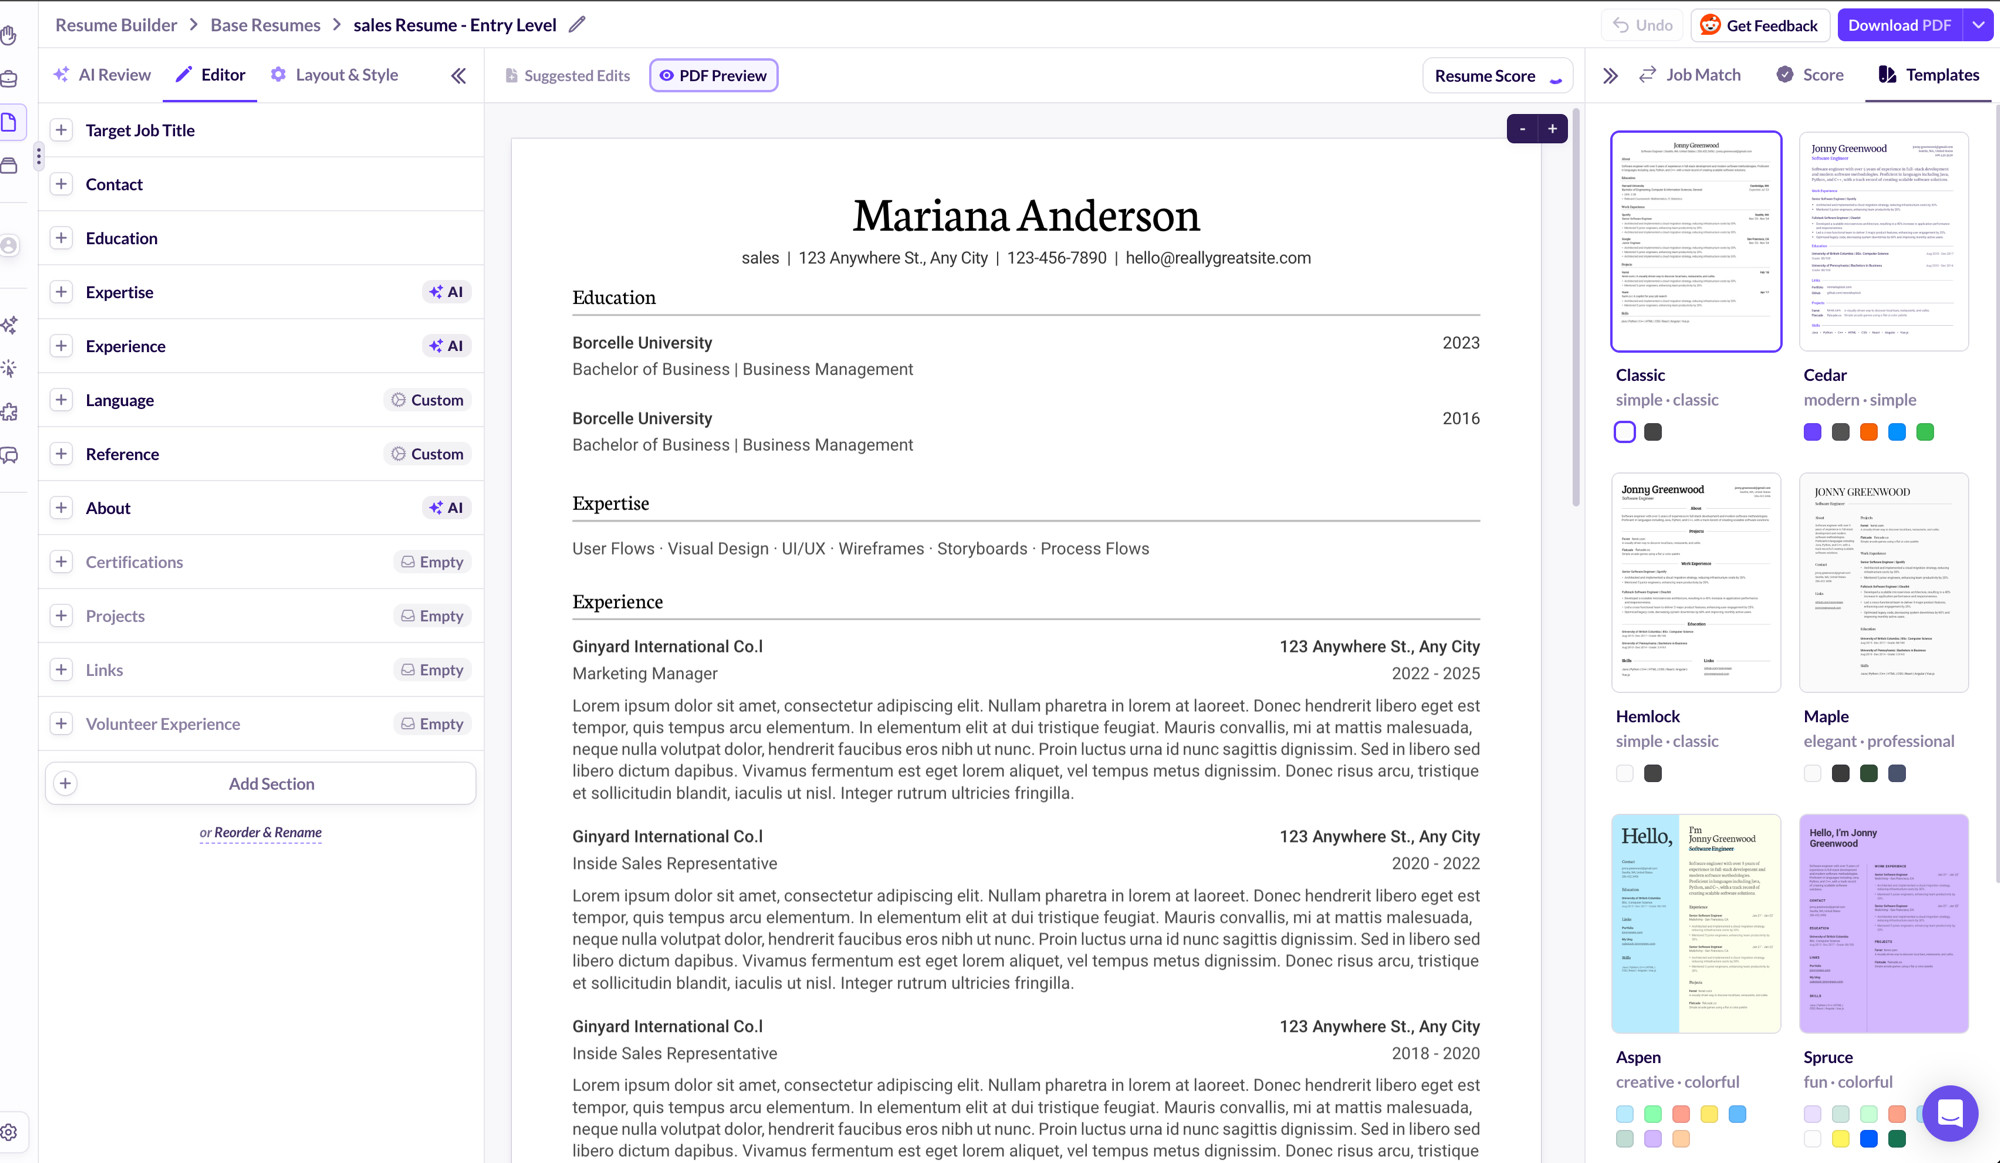Switch to PDF Preview view
Image resolution: width=2000 pixels, height=1163 pixels.
click(x=714, y=75)
